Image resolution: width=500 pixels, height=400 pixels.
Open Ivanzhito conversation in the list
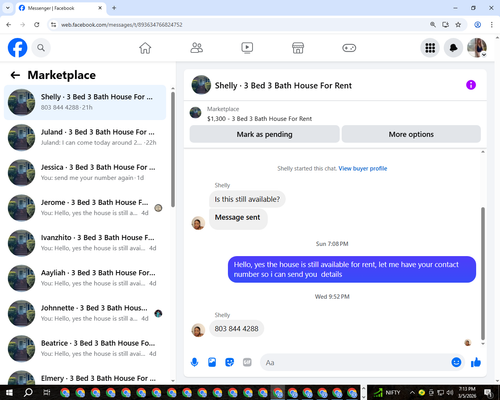(85, 243)
